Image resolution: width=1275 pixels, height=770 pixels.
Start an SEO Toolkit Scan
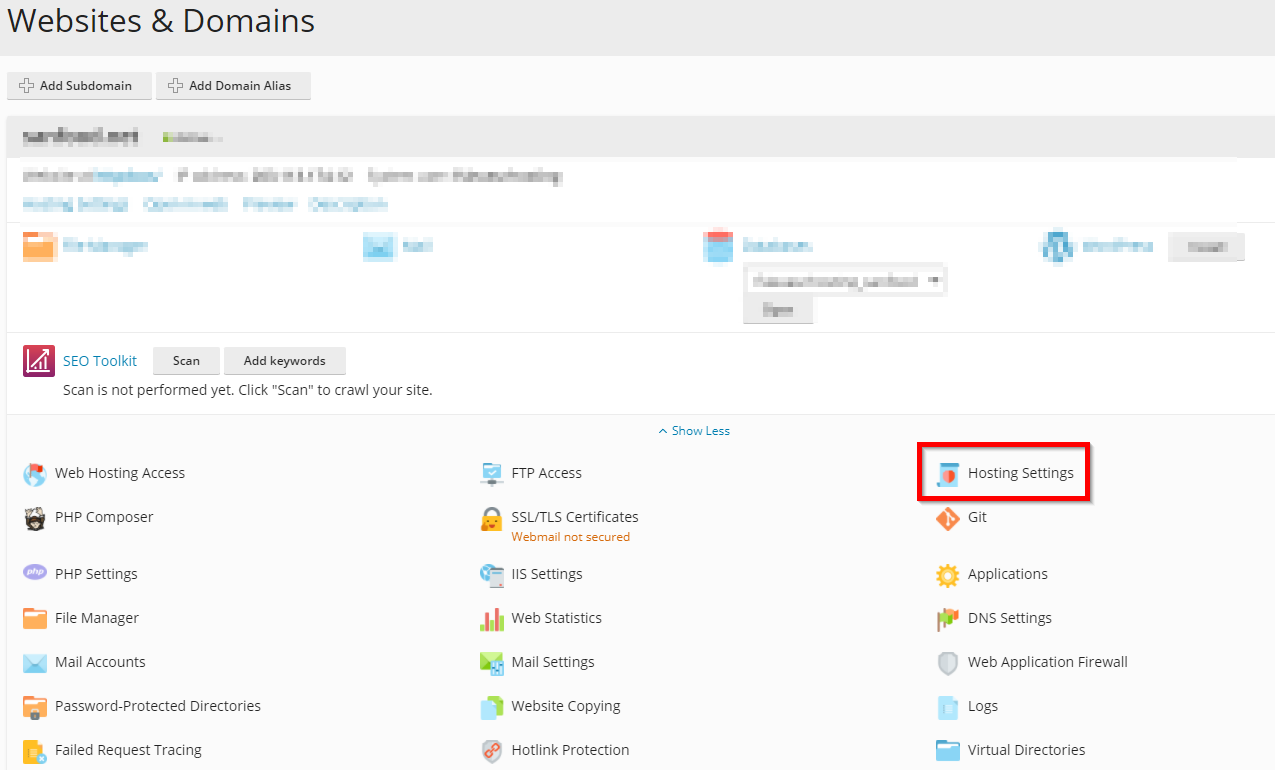pos(186,360)
